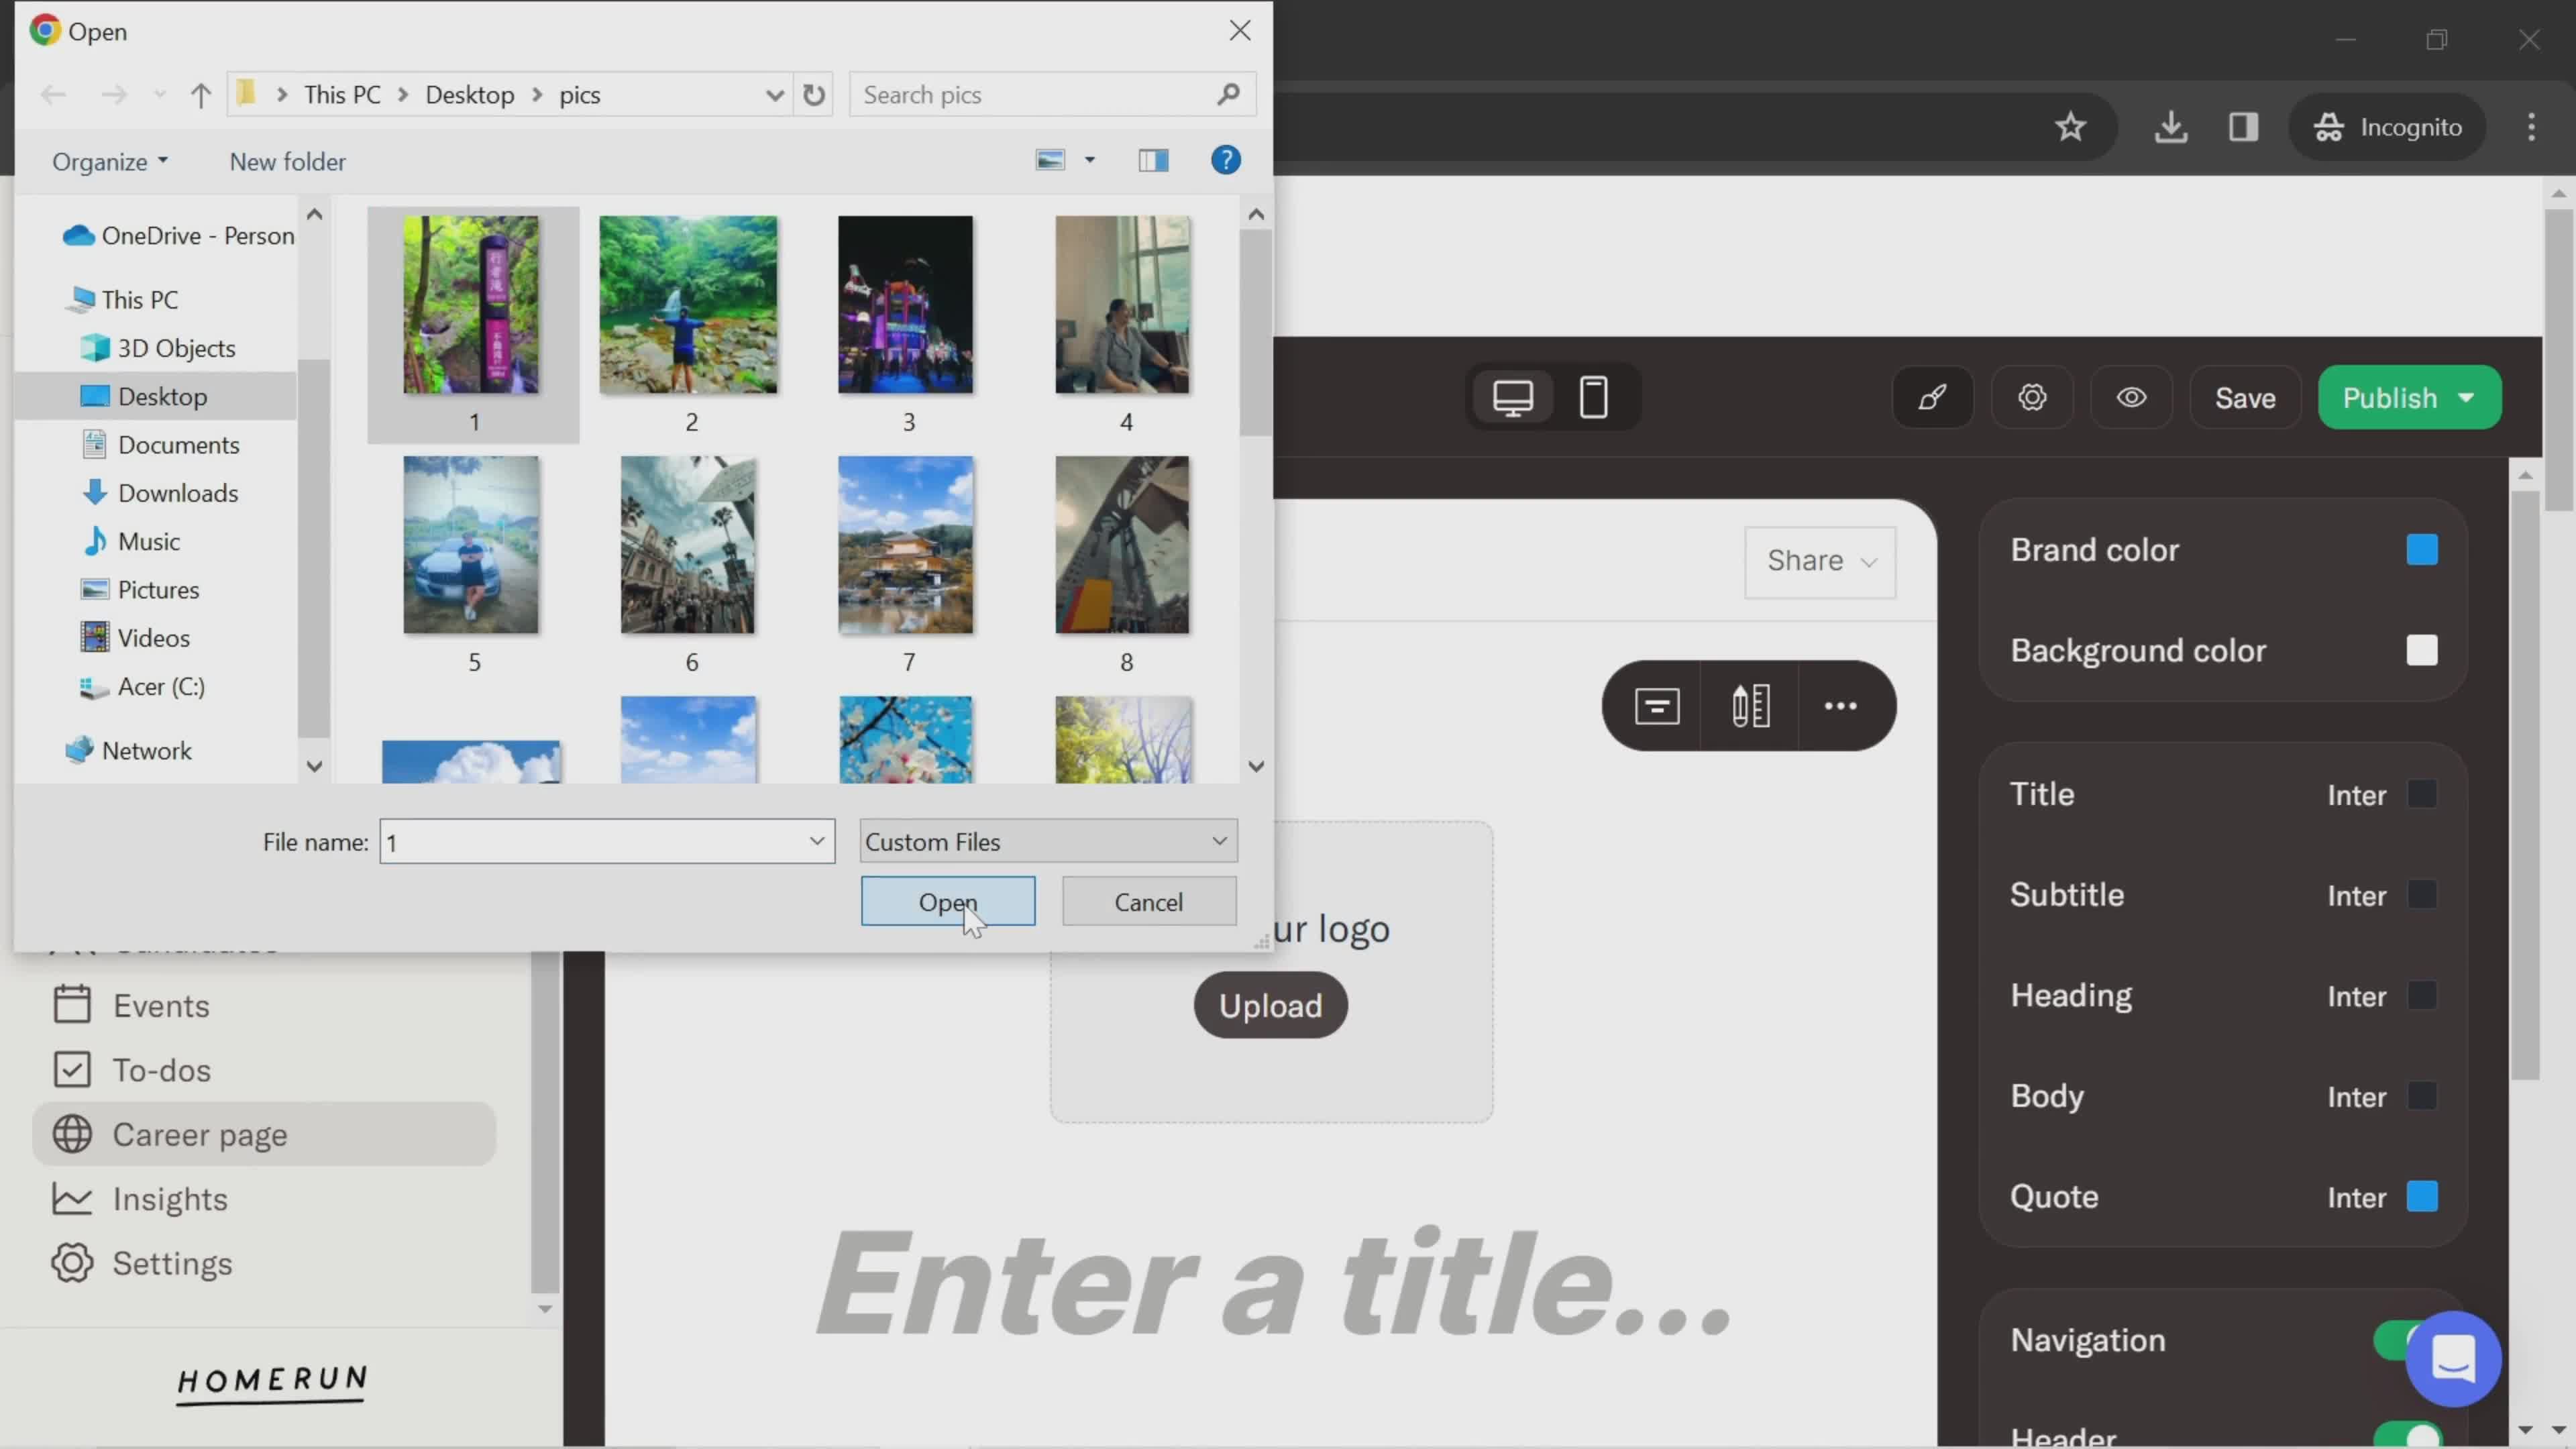Open file dialog help
Screen dimensions: 2576x1449
[x=1225, y=160]
